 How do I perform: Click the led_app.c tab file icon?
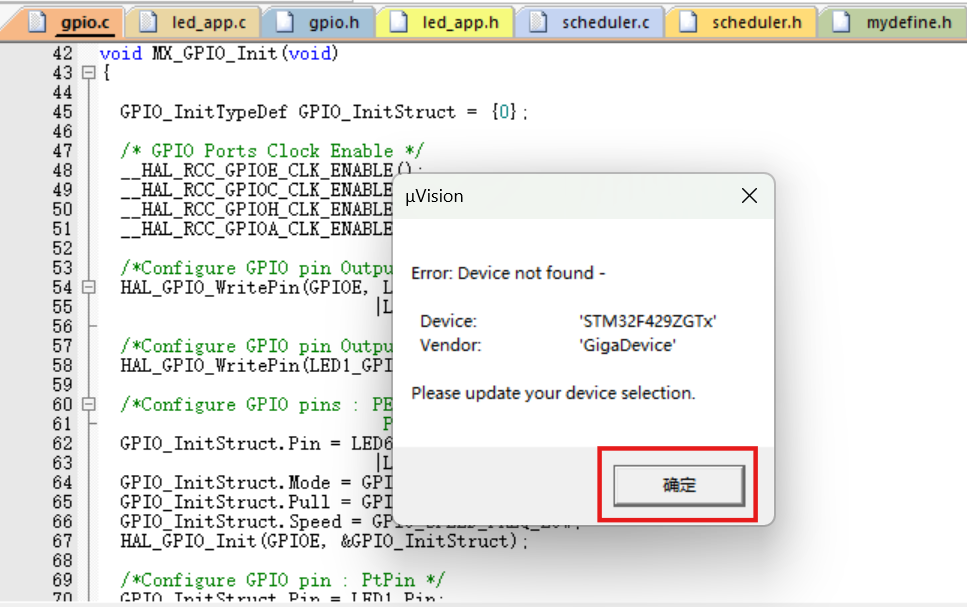tap(148, 22)
